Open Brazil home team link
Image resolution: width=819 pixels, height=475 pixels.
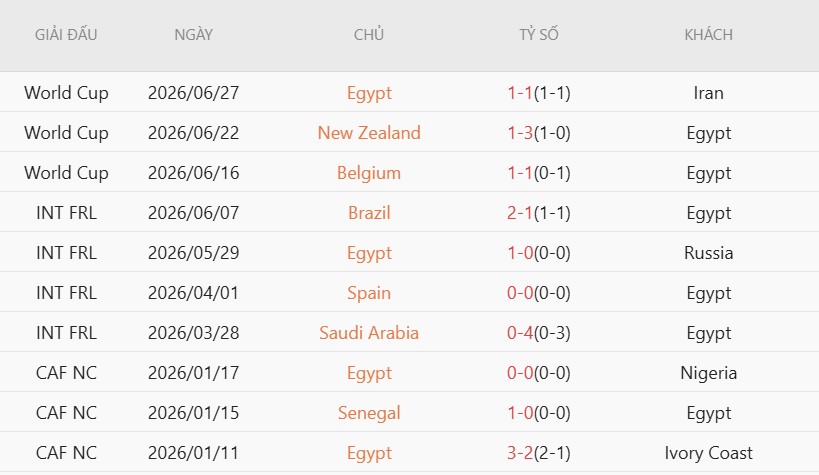point(369,213)
